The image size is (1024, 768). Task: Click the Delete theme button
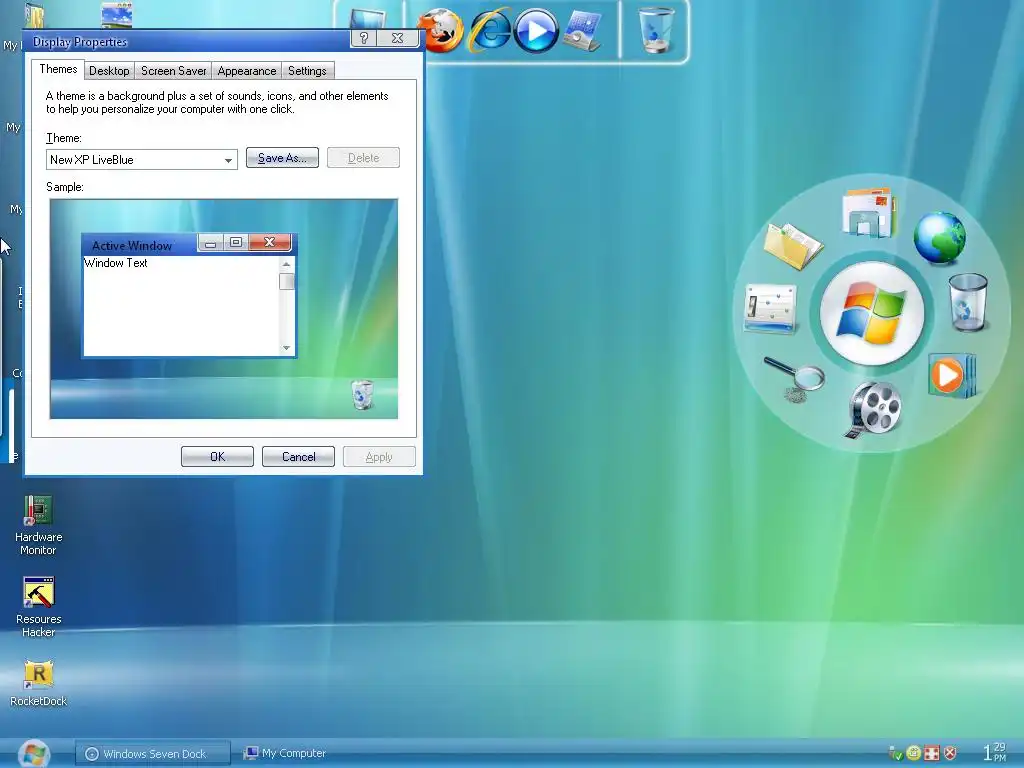(x=363, y=158)
